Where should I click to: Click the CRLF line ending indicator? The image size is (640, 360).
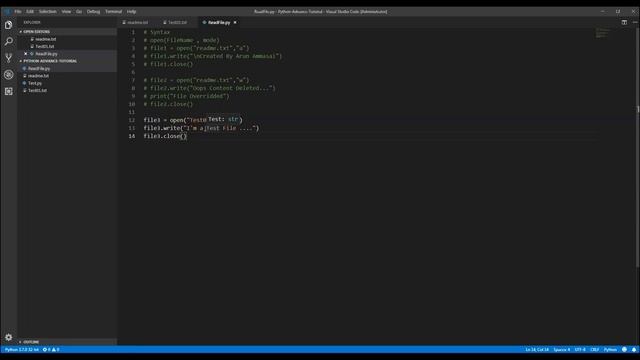click(595, 350)
